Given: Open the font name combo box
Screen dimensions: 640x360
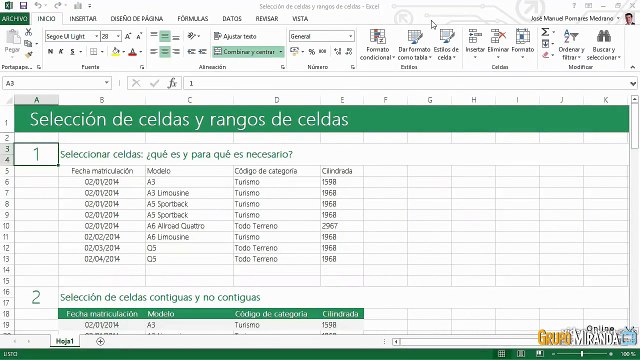Looking at the screenshot, I should coord(72,36).
